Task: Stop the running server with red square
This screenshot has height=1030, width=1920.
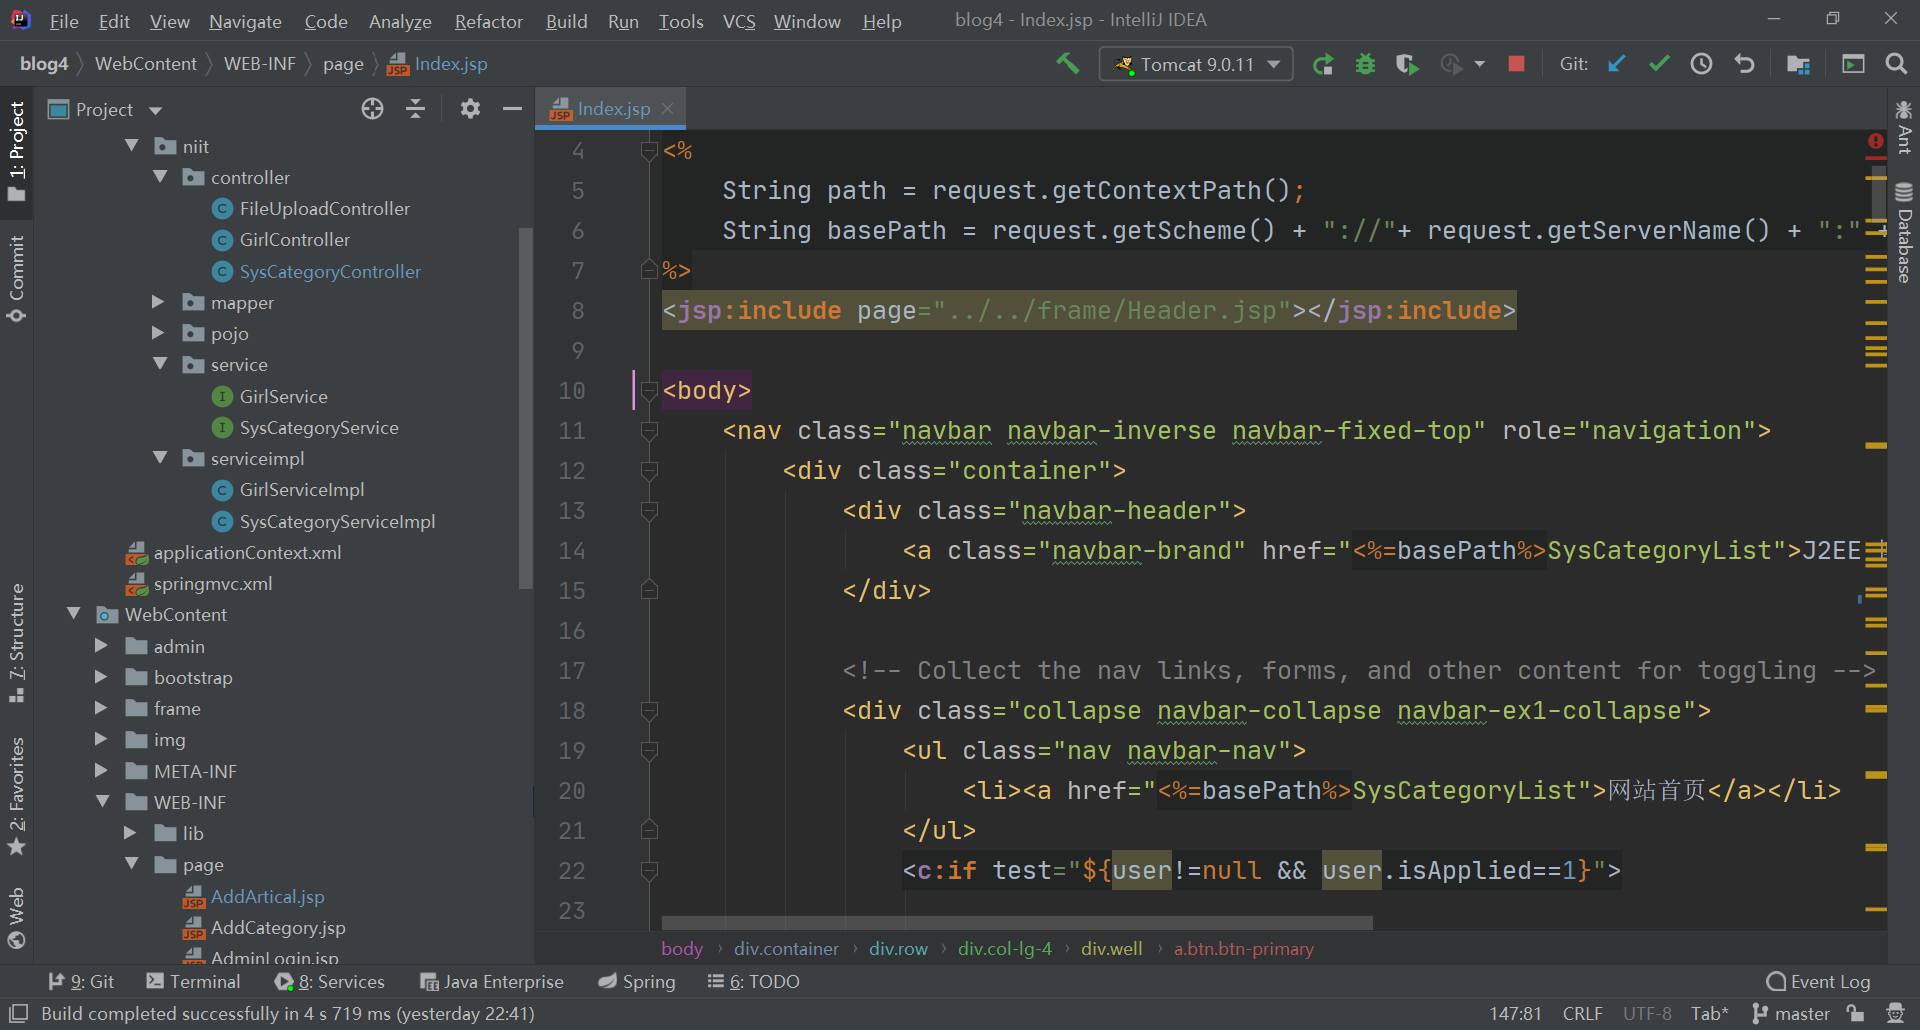Action: [x=1516, y=64]
